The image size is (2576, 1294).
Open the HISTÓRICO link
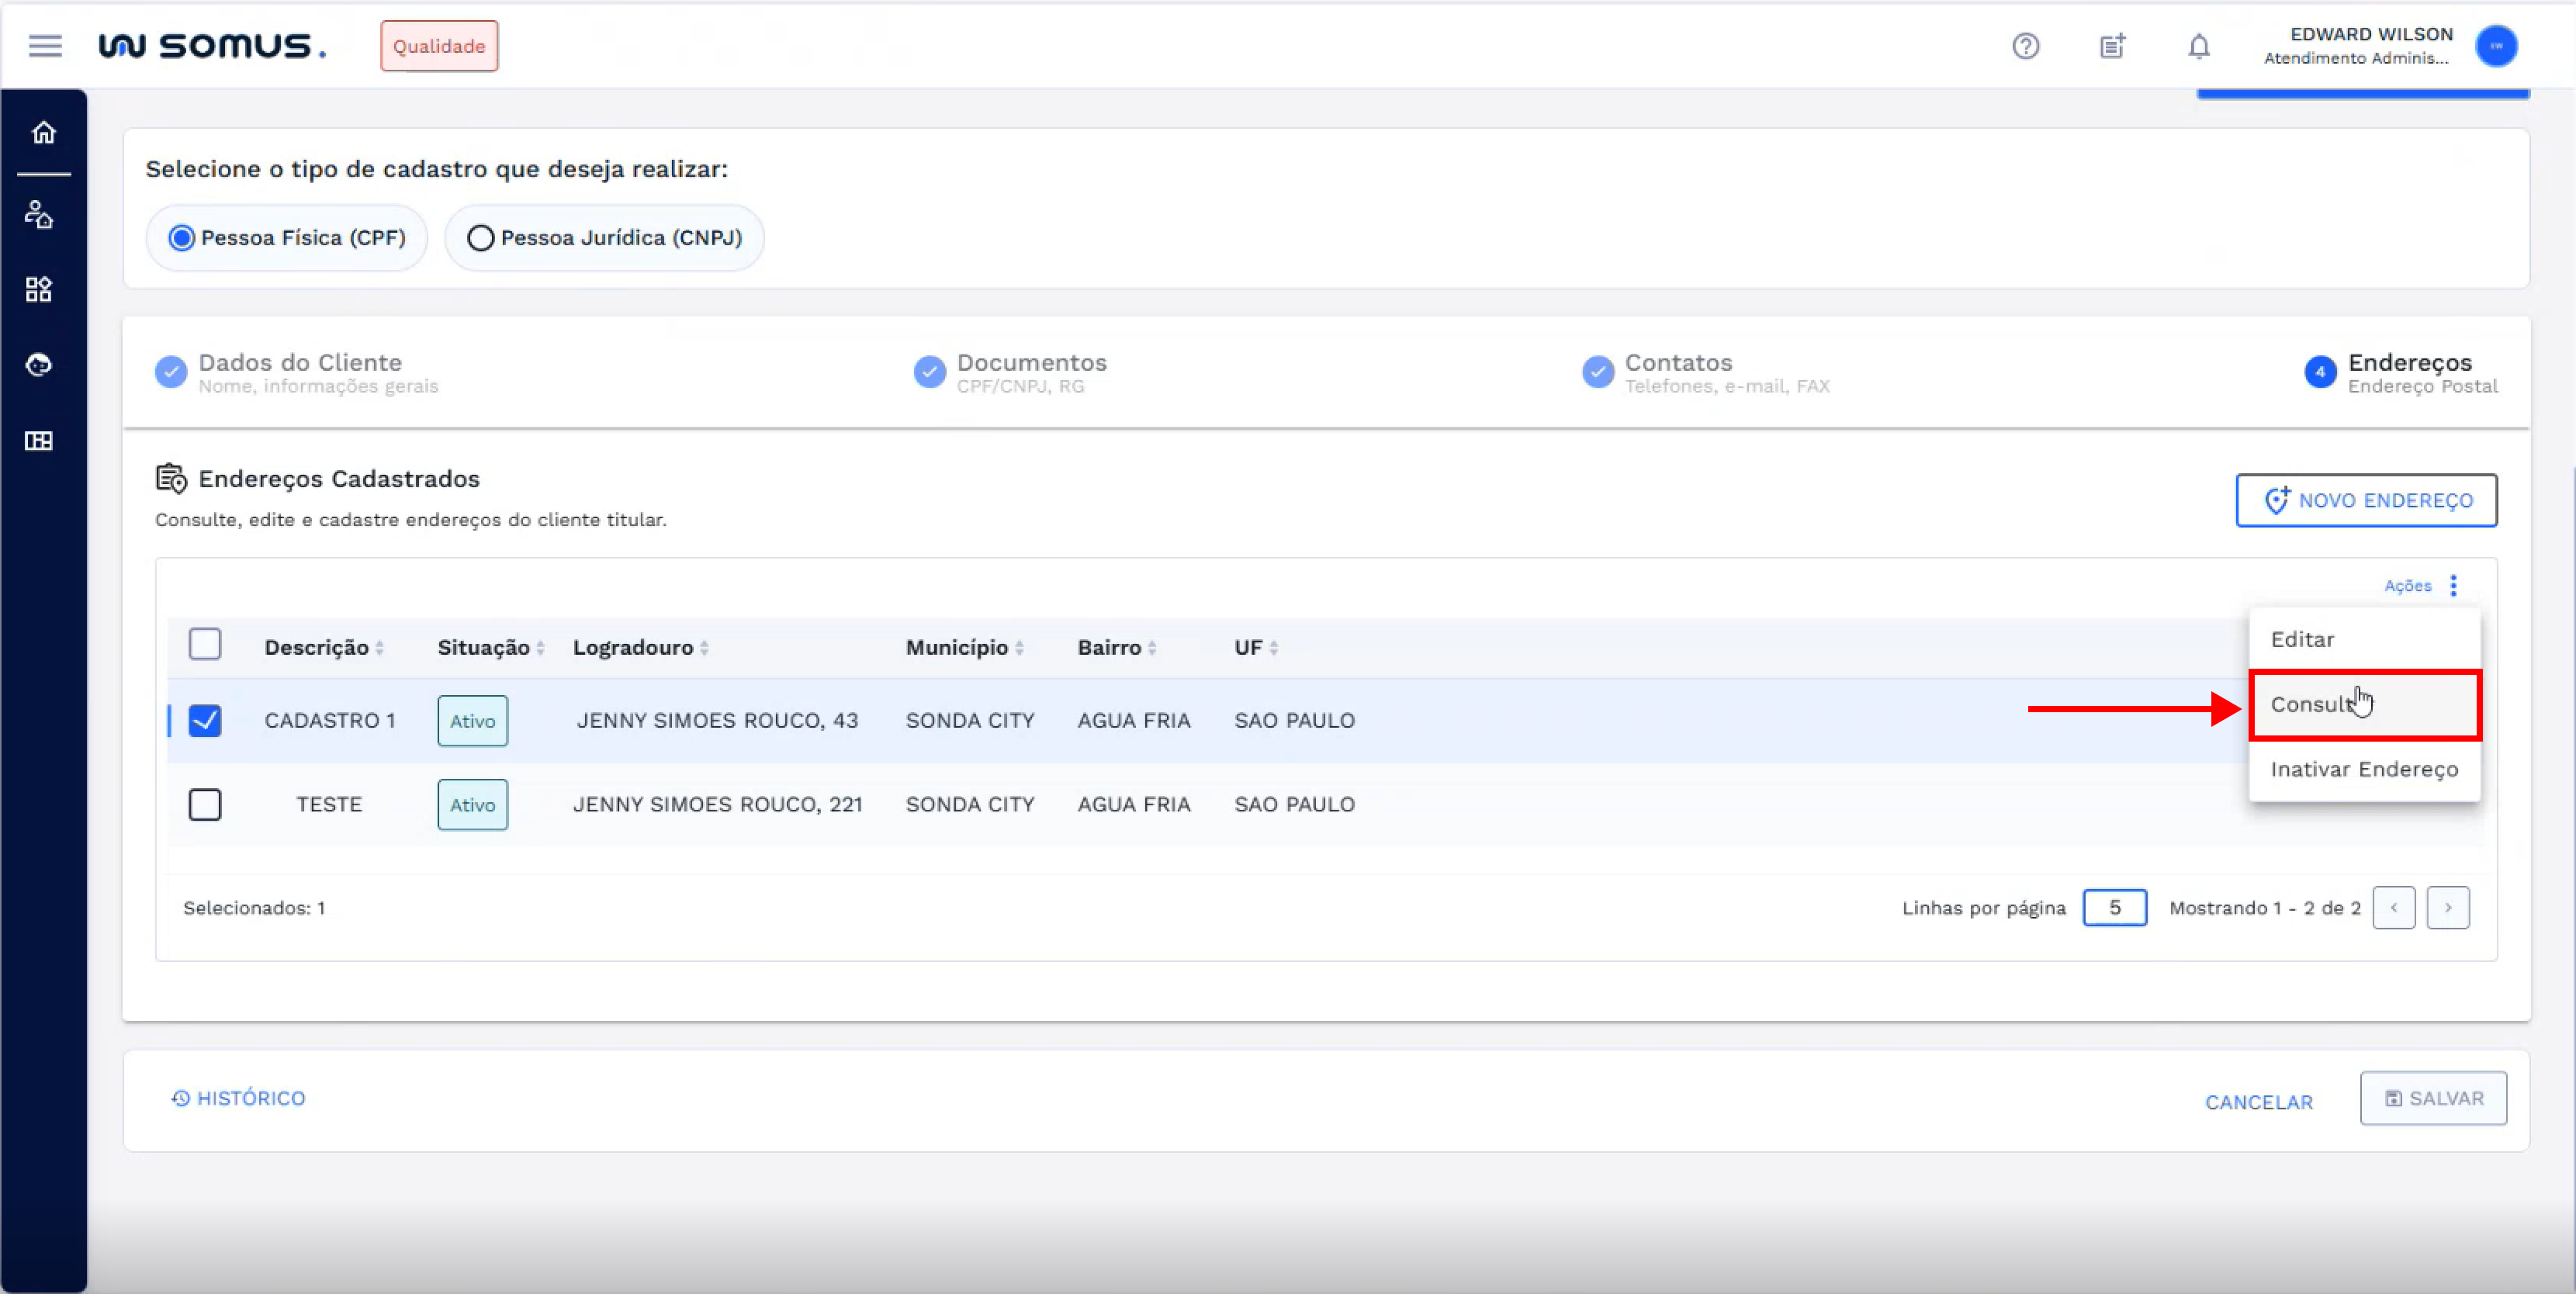[238, 1098]
